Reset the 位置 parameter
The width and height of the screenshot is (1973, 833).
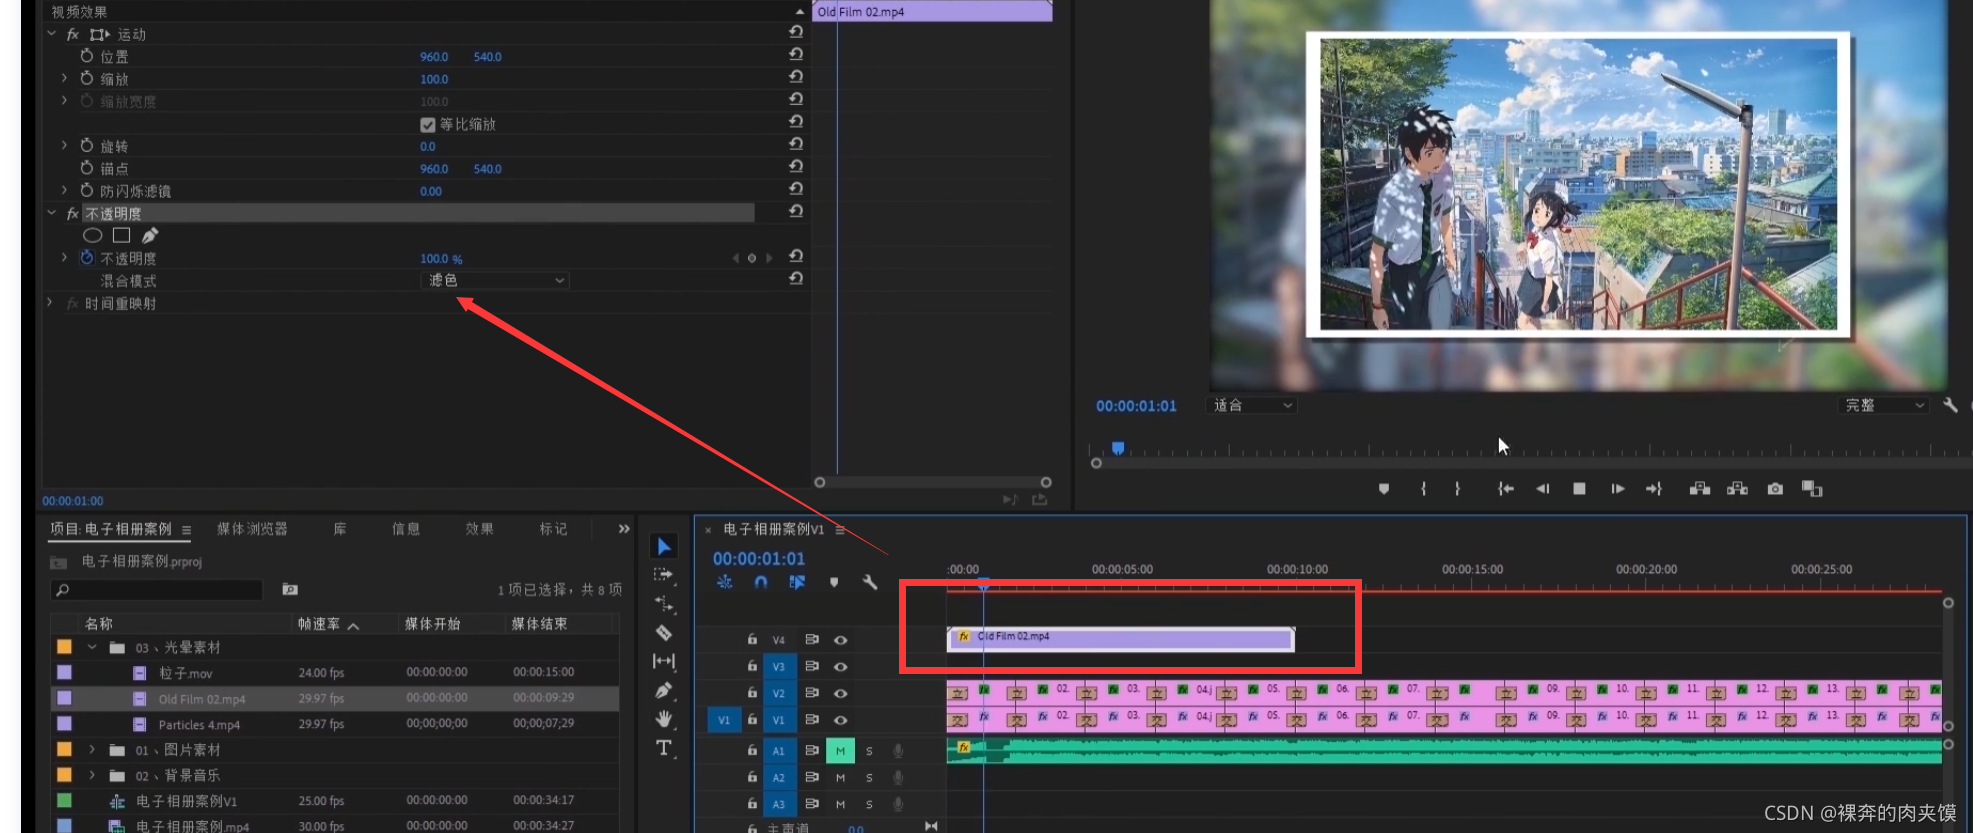796,55
